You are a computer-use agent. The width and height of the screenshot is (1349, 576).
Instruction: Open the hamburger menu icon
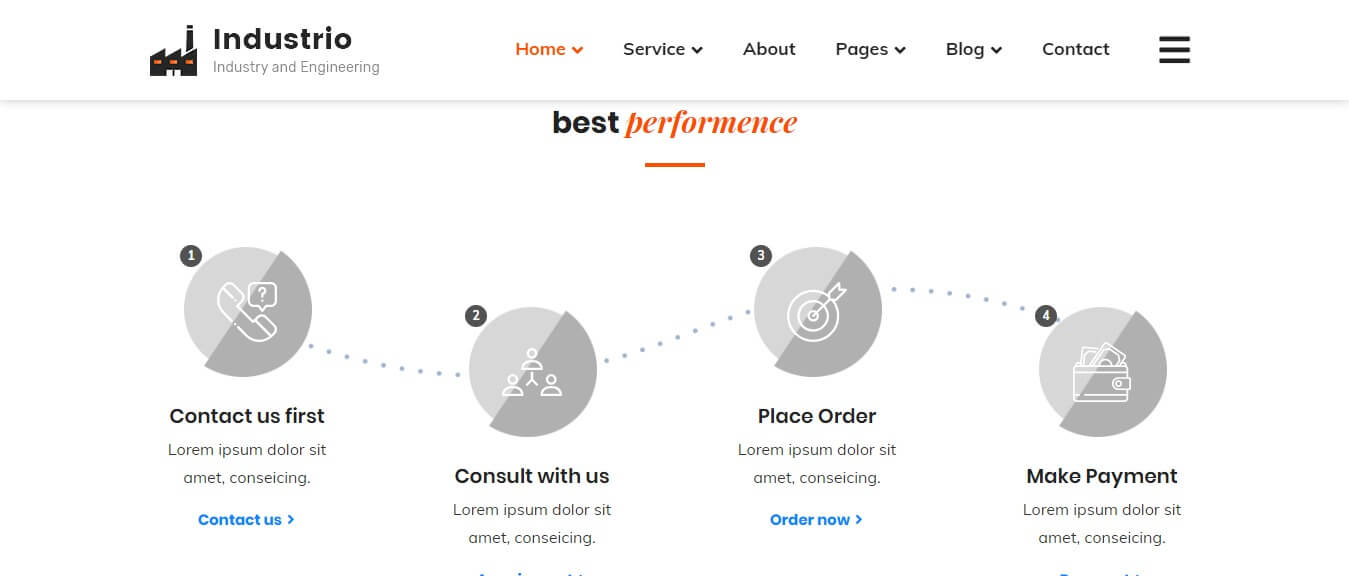click(1174, 50)
